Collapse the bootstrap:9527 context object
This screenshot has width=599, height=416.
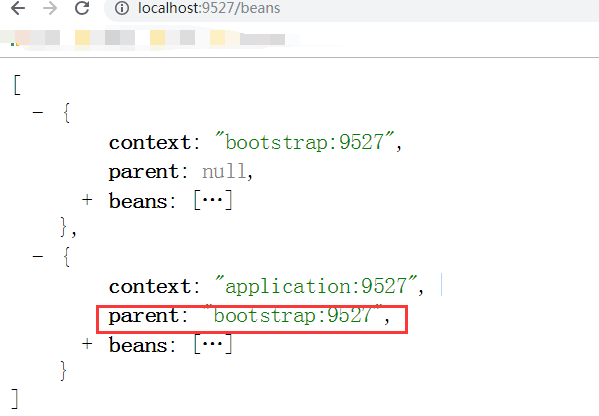pyautogui.click(x=38, y=112)
